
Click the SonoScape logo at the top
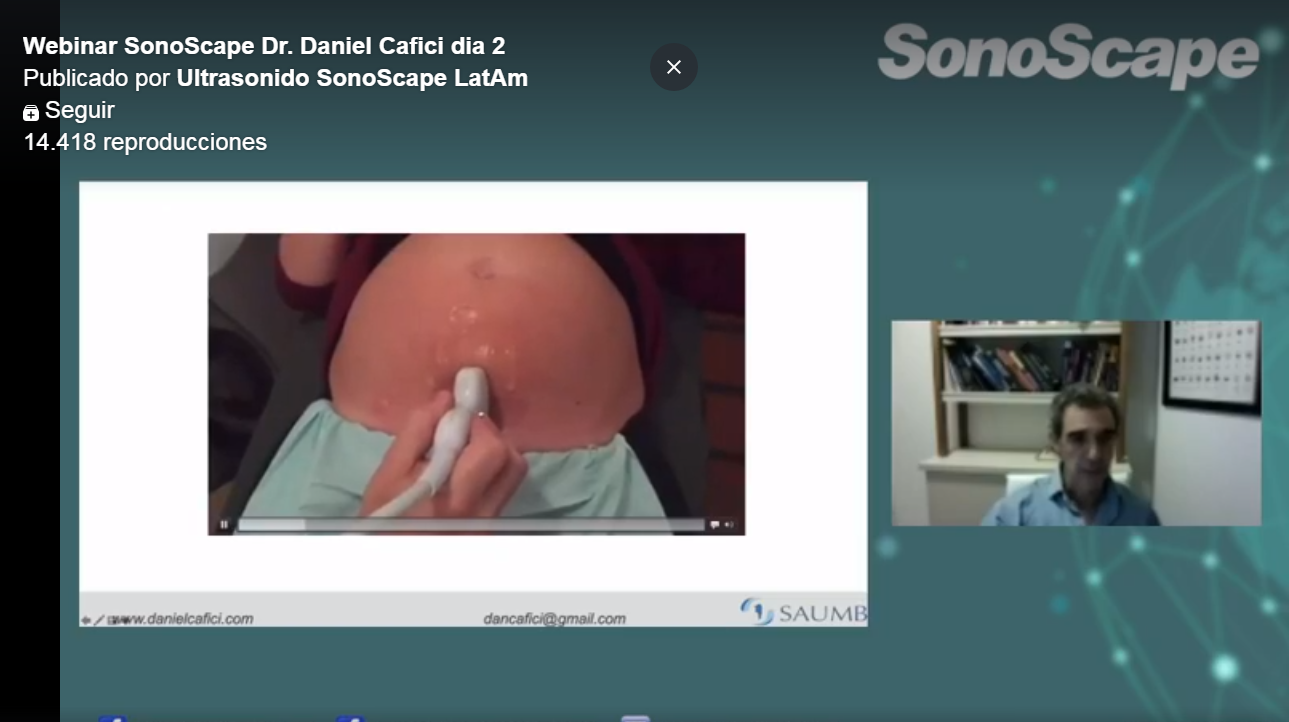(1068, 55)
